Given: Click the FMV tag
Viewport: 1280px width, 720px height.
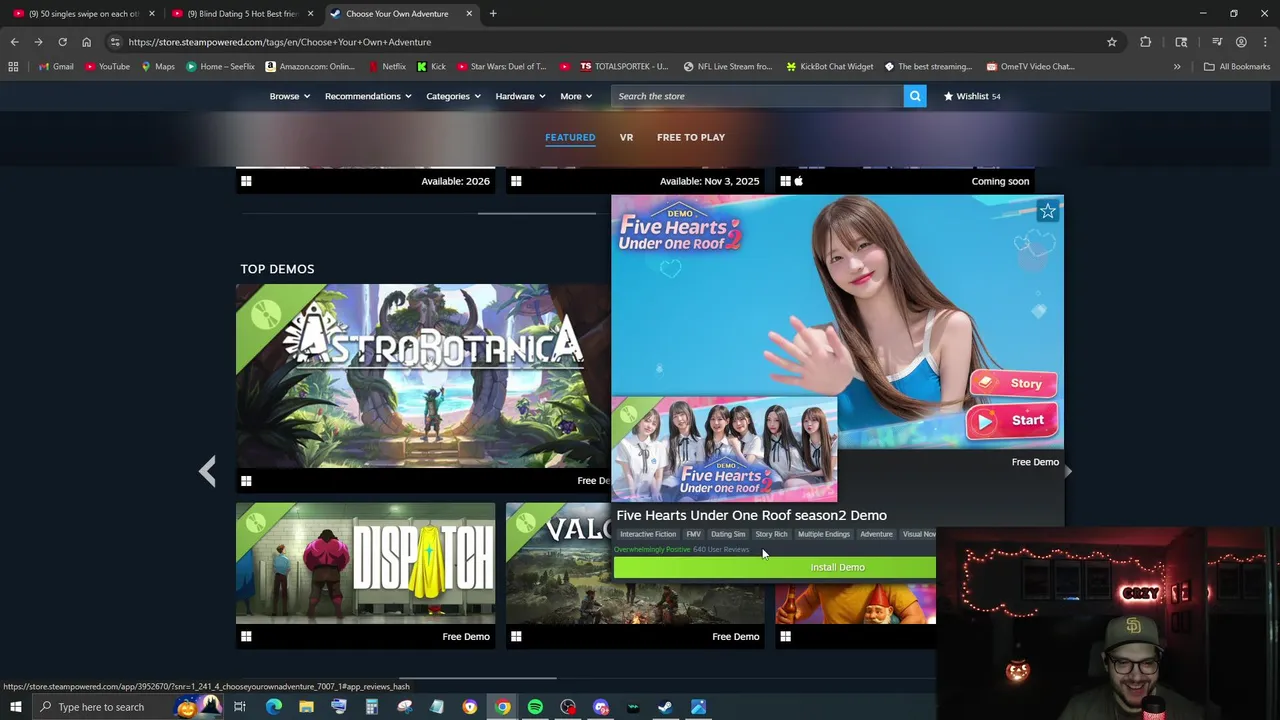Looking at the screenshot, I should coord(693,534).
